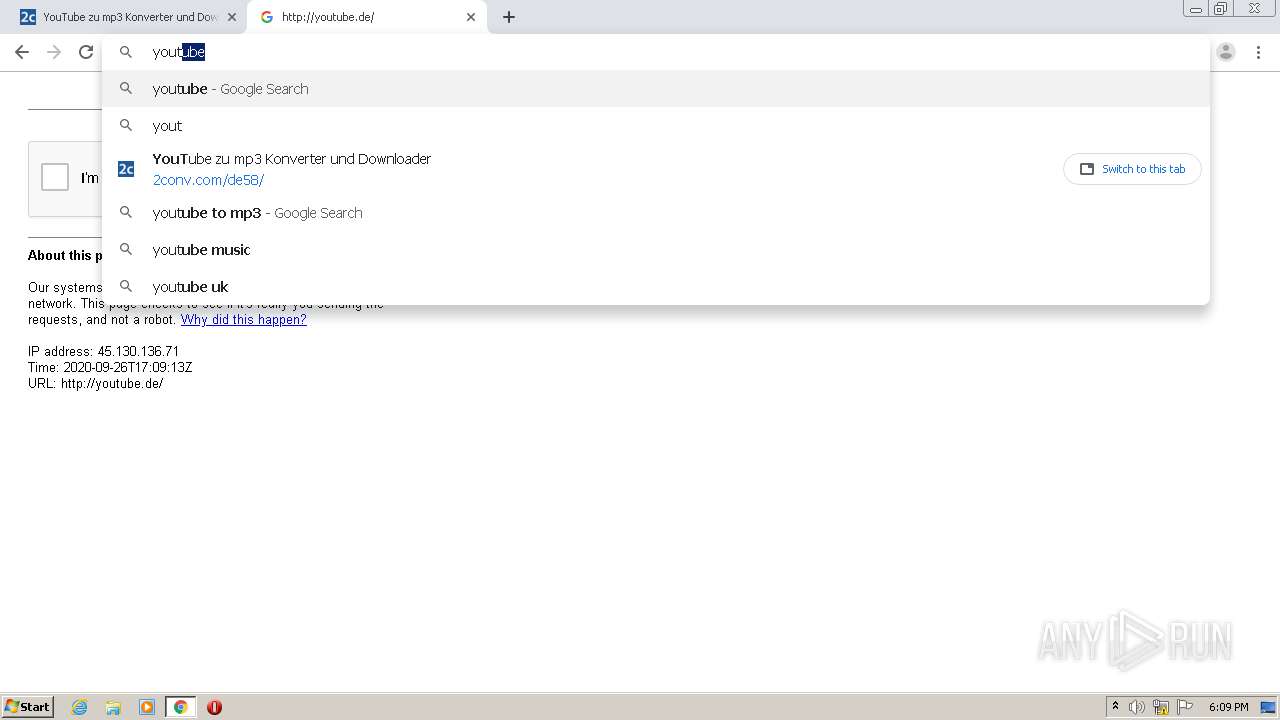
Task: Open a new tab with plus button
Action: (509, 17)
